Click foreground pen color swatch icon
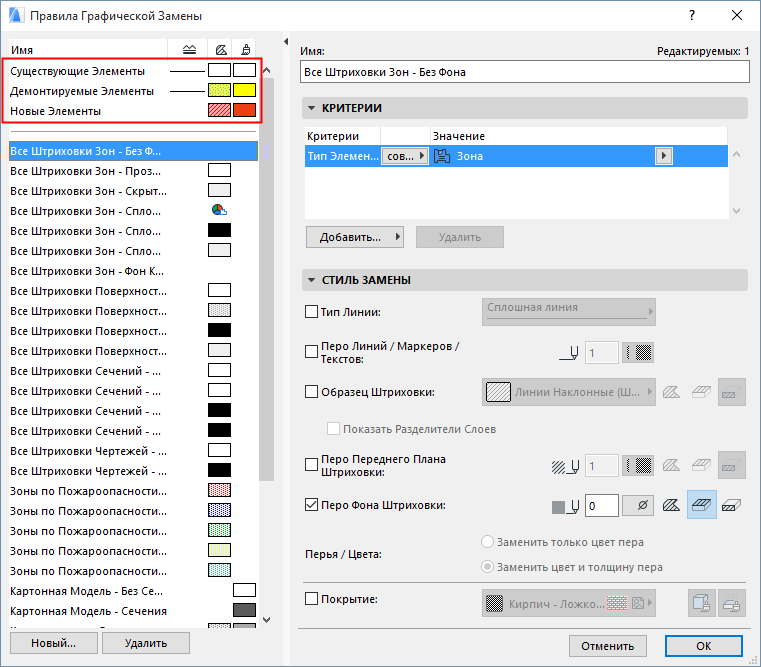Viewport: 761px width, 667px height. click(638, 466)
